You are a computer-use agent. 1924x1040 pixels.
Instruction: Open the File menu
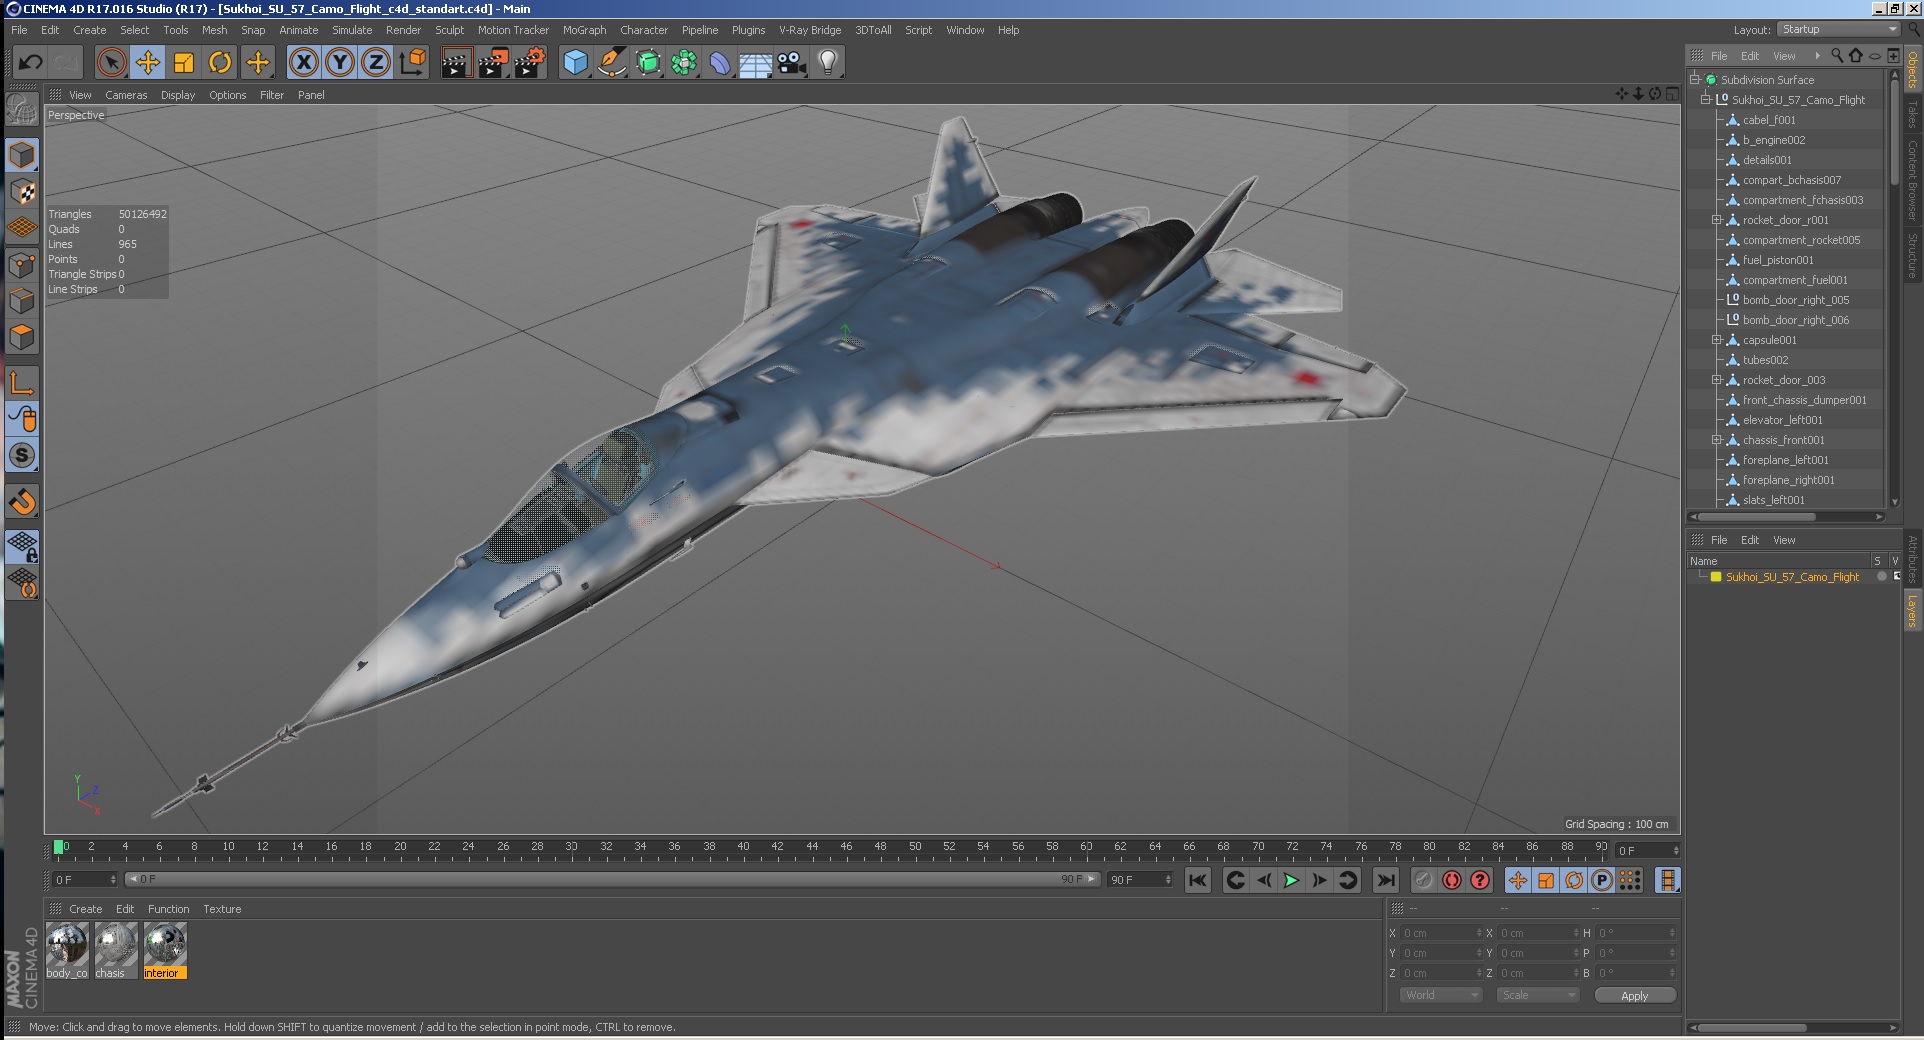(19, 30)
